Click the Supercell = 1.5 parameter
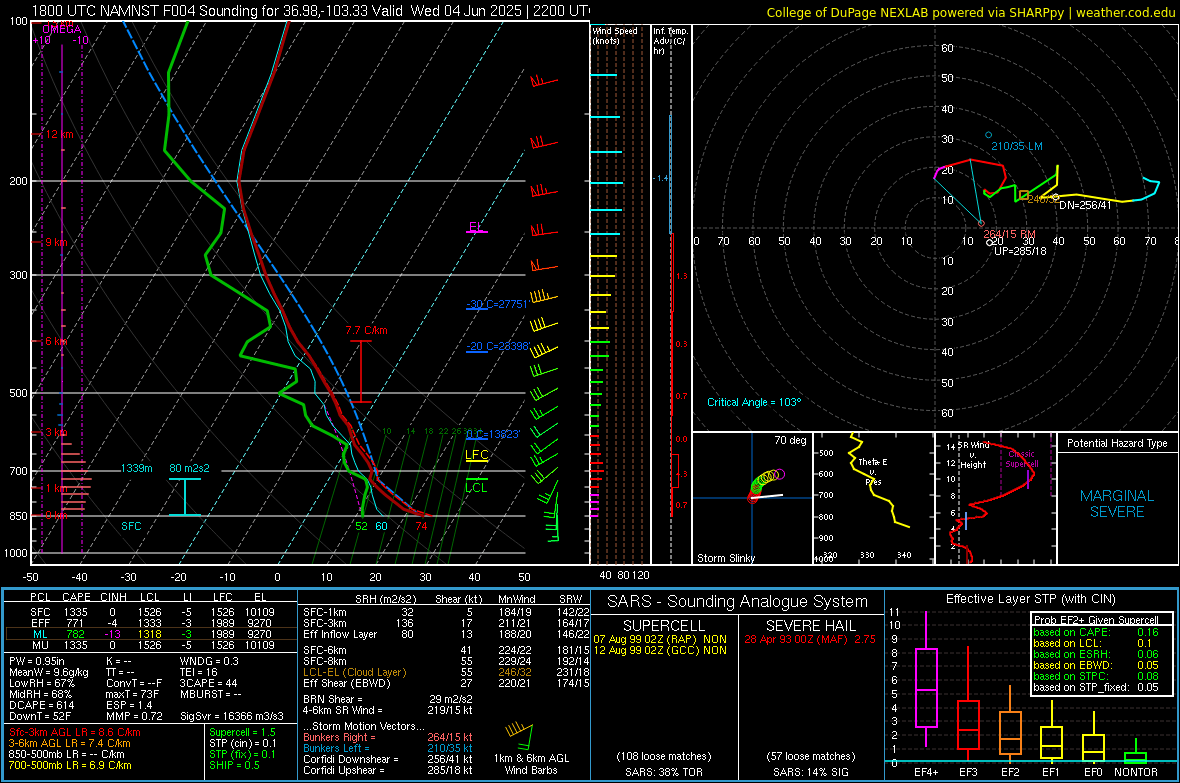1180x783 pixels. pyautogui.click(x=242, y=732)
